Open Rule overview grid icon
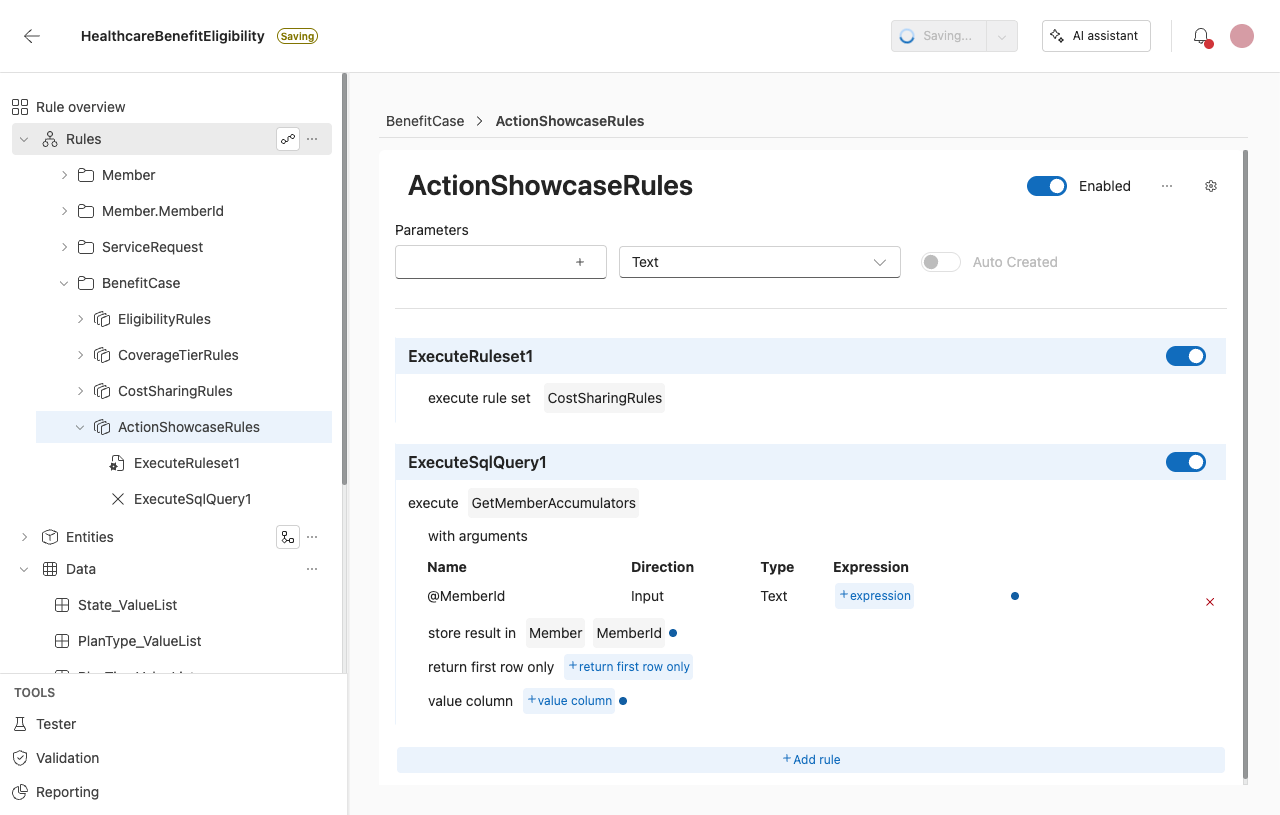The image size is (1280, 815). (x=20, y=107)
